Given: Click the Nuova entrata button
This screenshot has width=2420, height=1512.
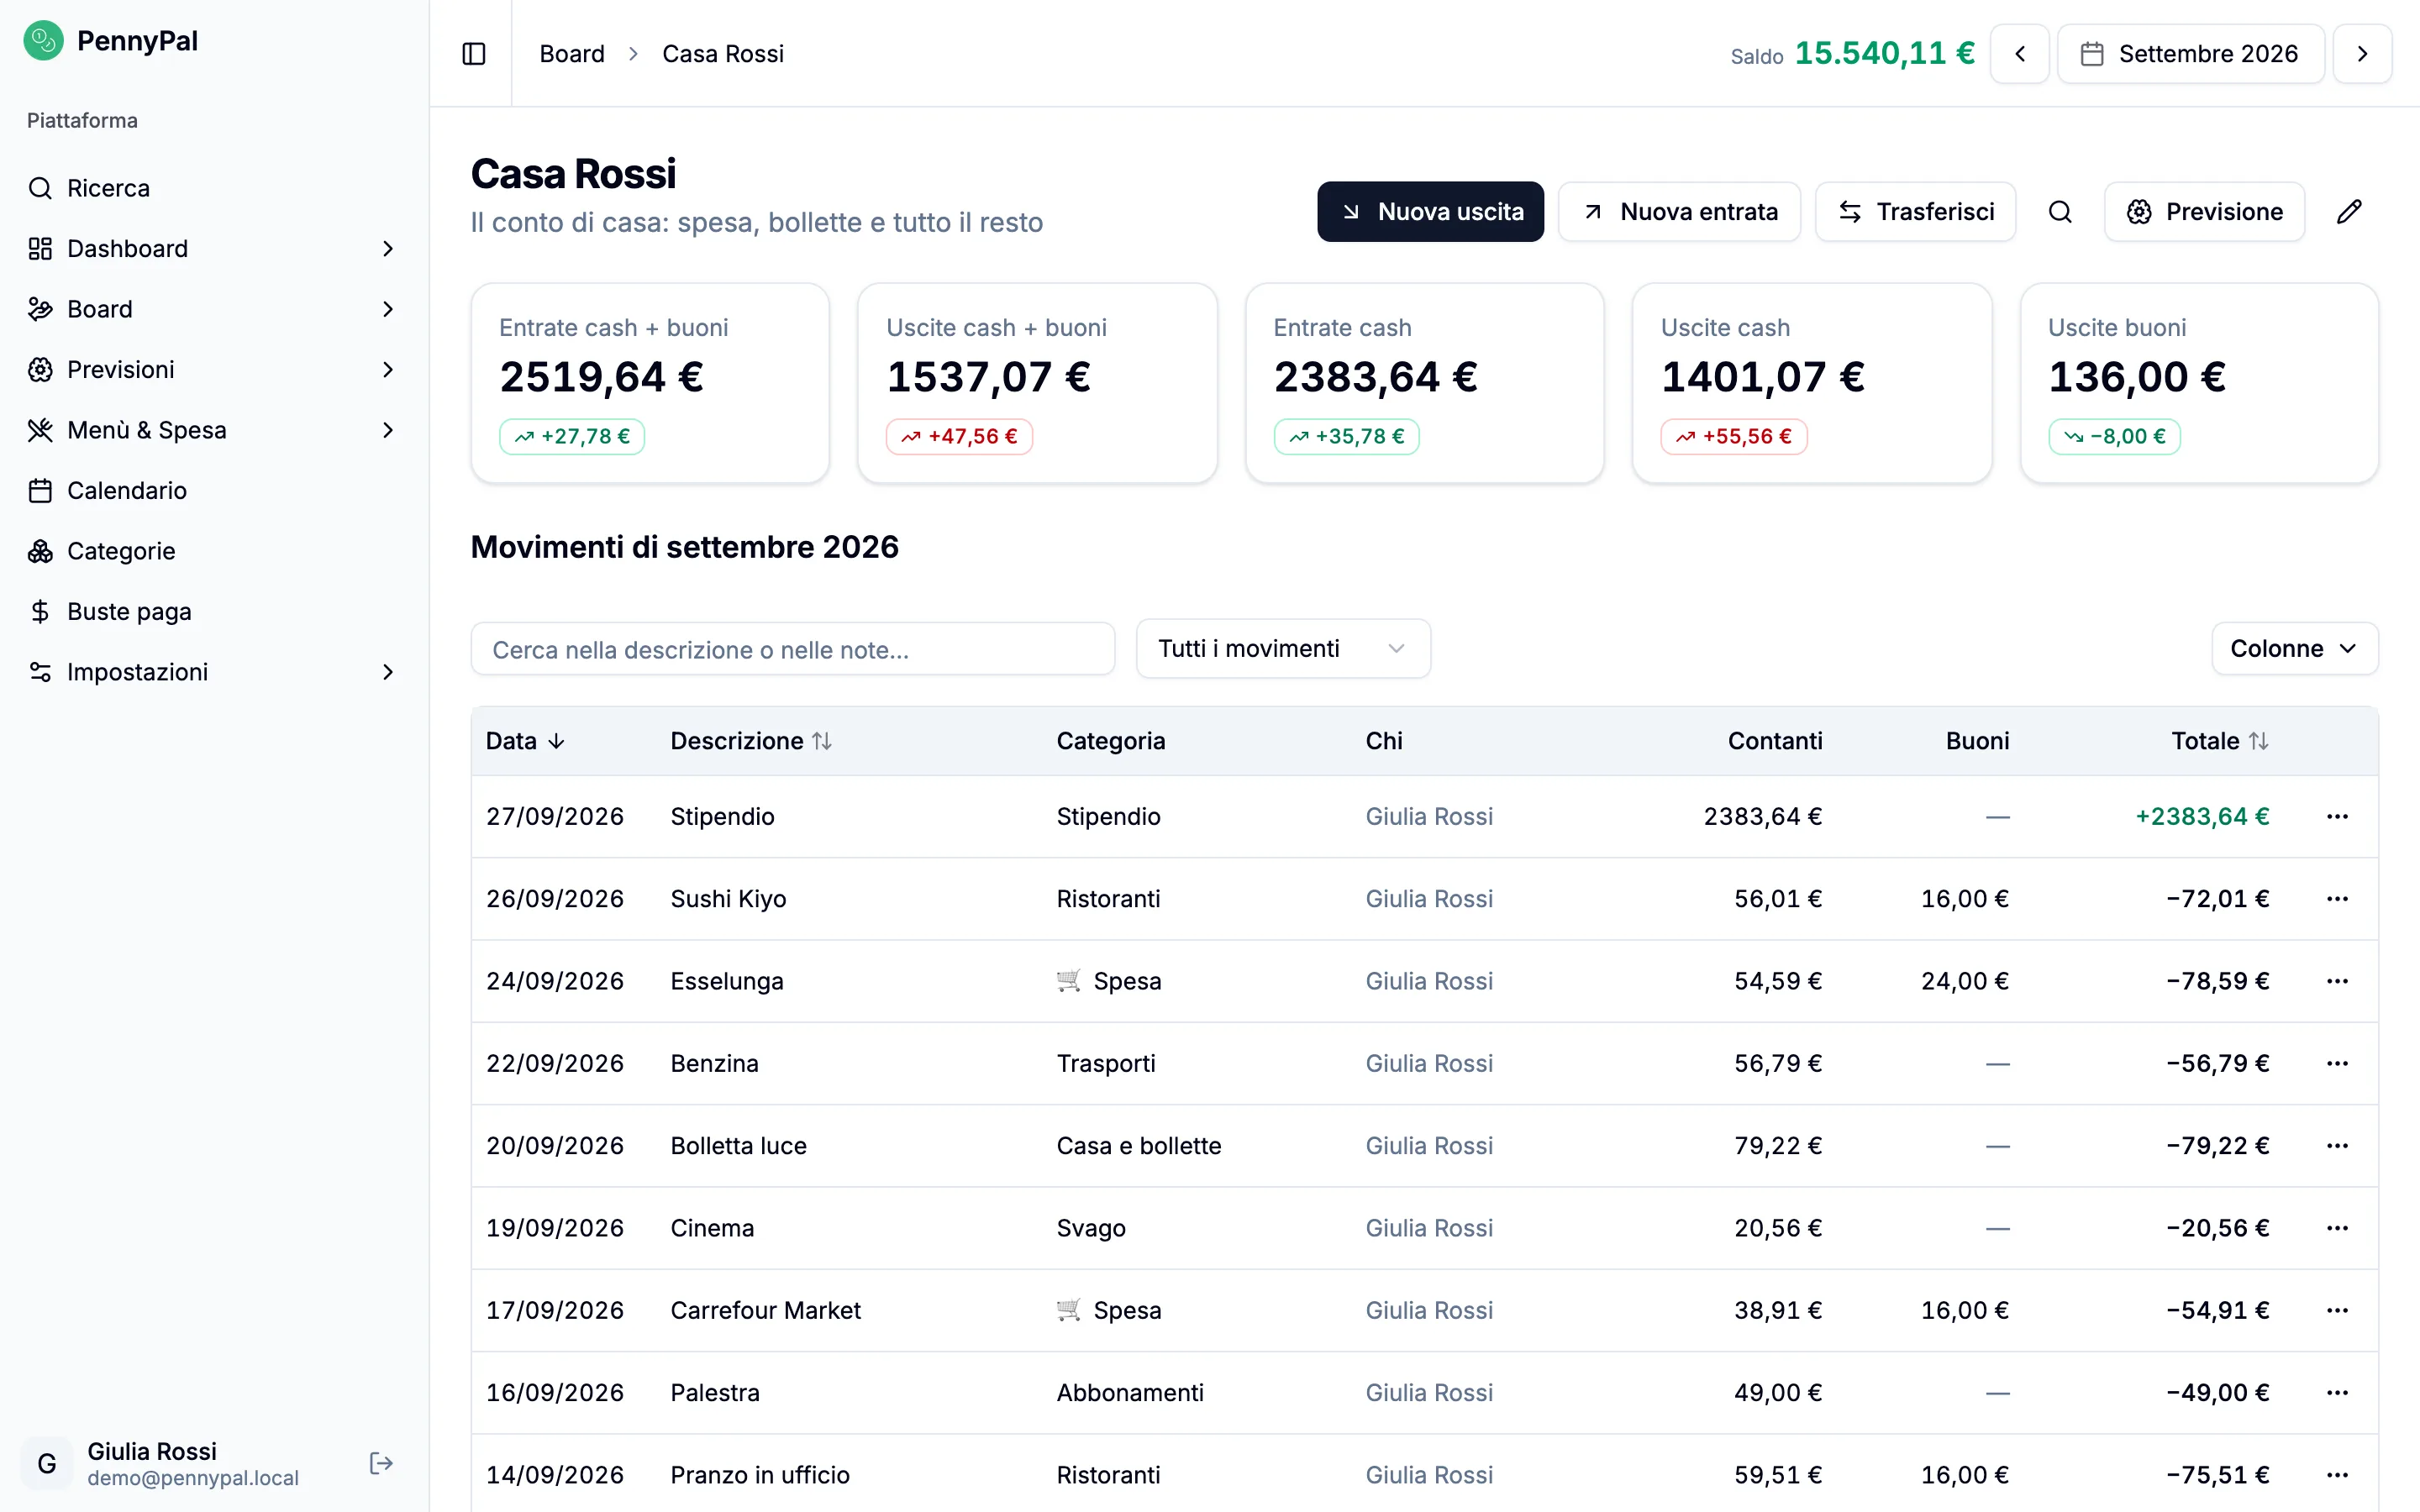Looking at the screenshot, I should [1679, 212].
